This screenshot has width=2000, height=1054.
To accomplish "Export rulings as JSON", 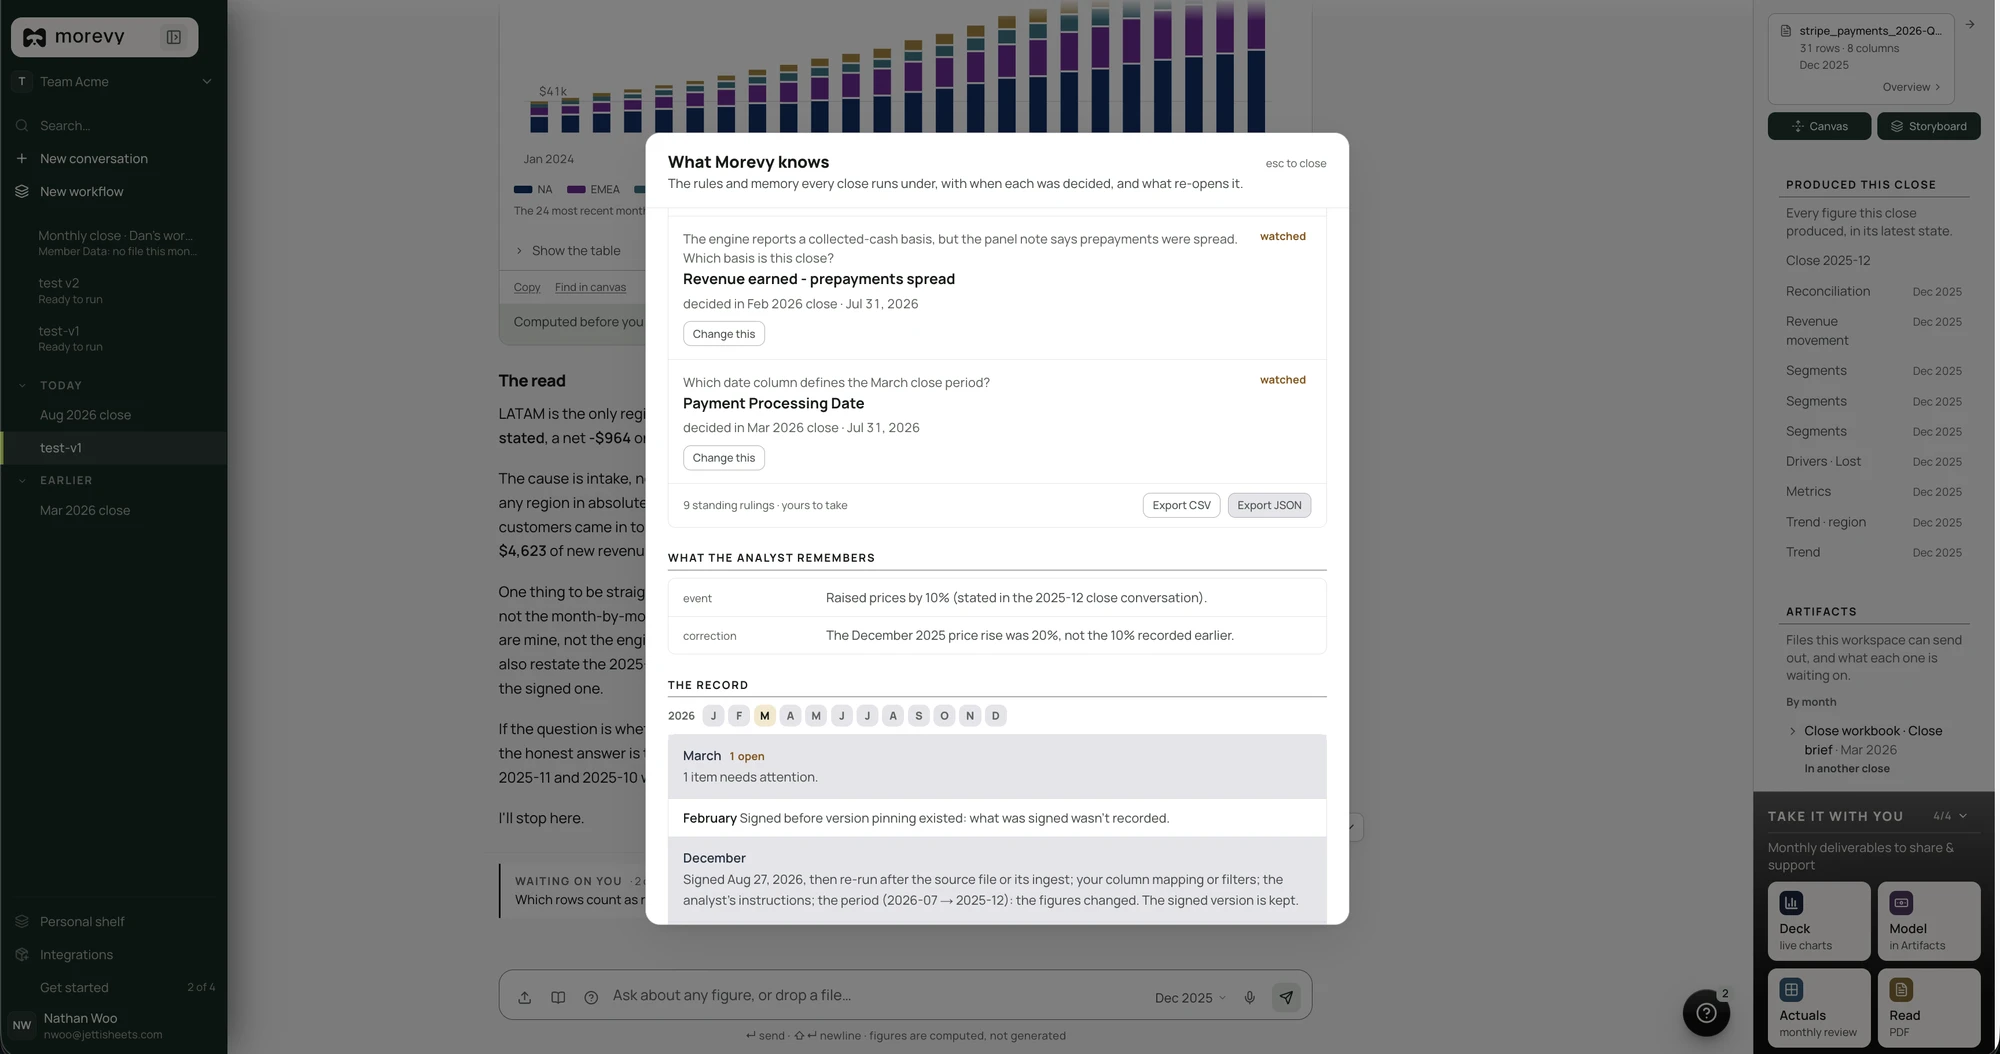I will click(1269, 506).
